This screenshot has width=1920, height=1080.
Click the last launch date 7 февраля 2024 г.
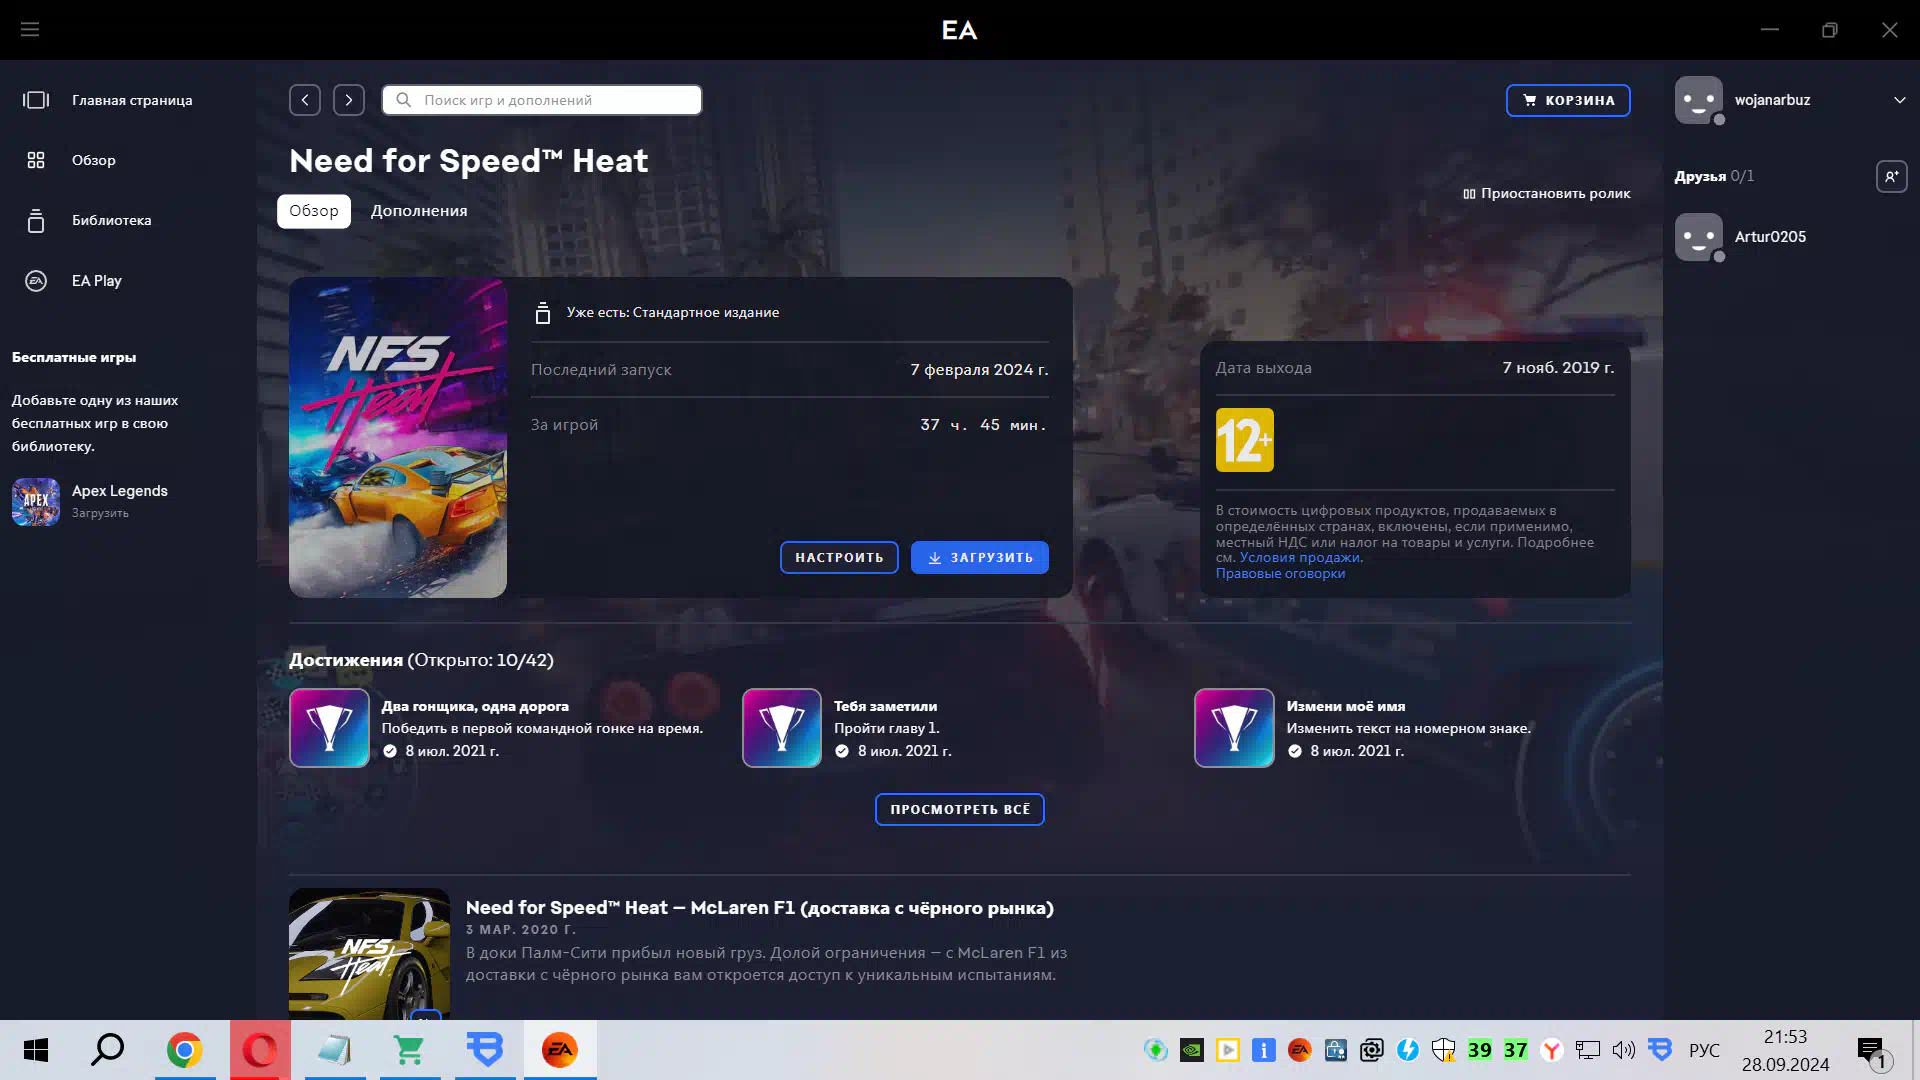(x=979, y=370)
